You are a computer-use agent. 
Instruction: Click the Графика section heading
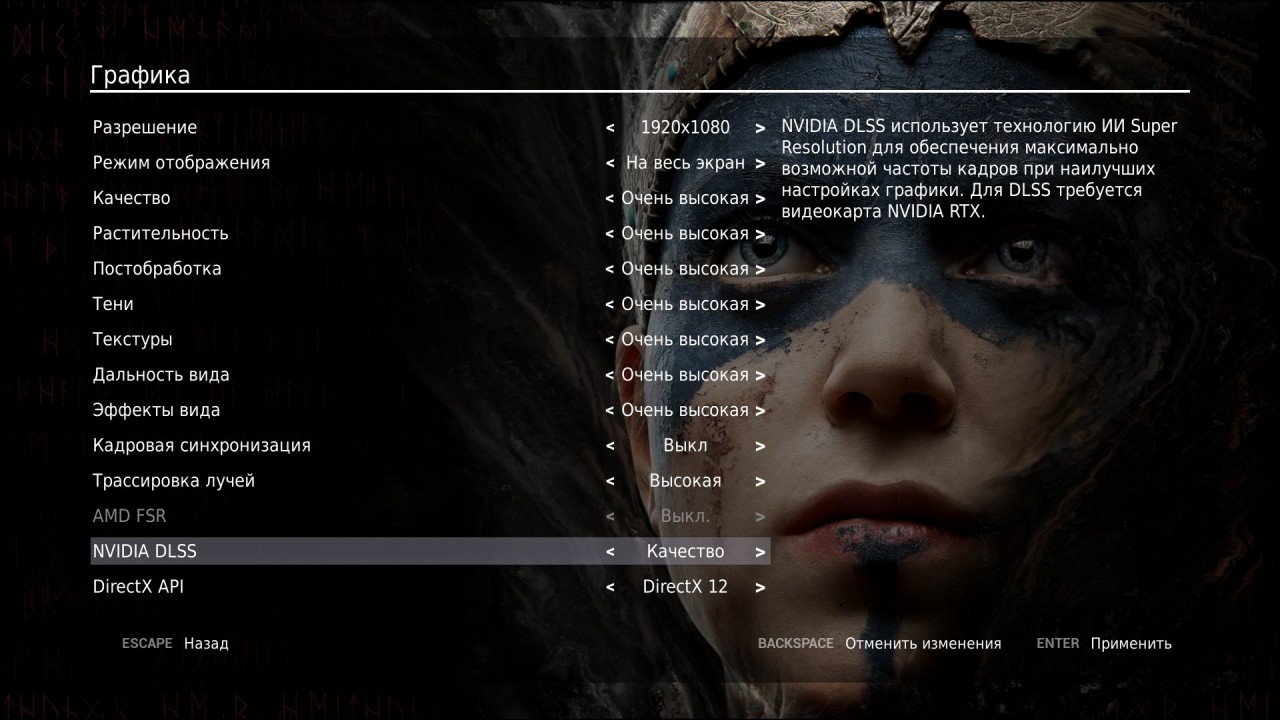(140, 76)
